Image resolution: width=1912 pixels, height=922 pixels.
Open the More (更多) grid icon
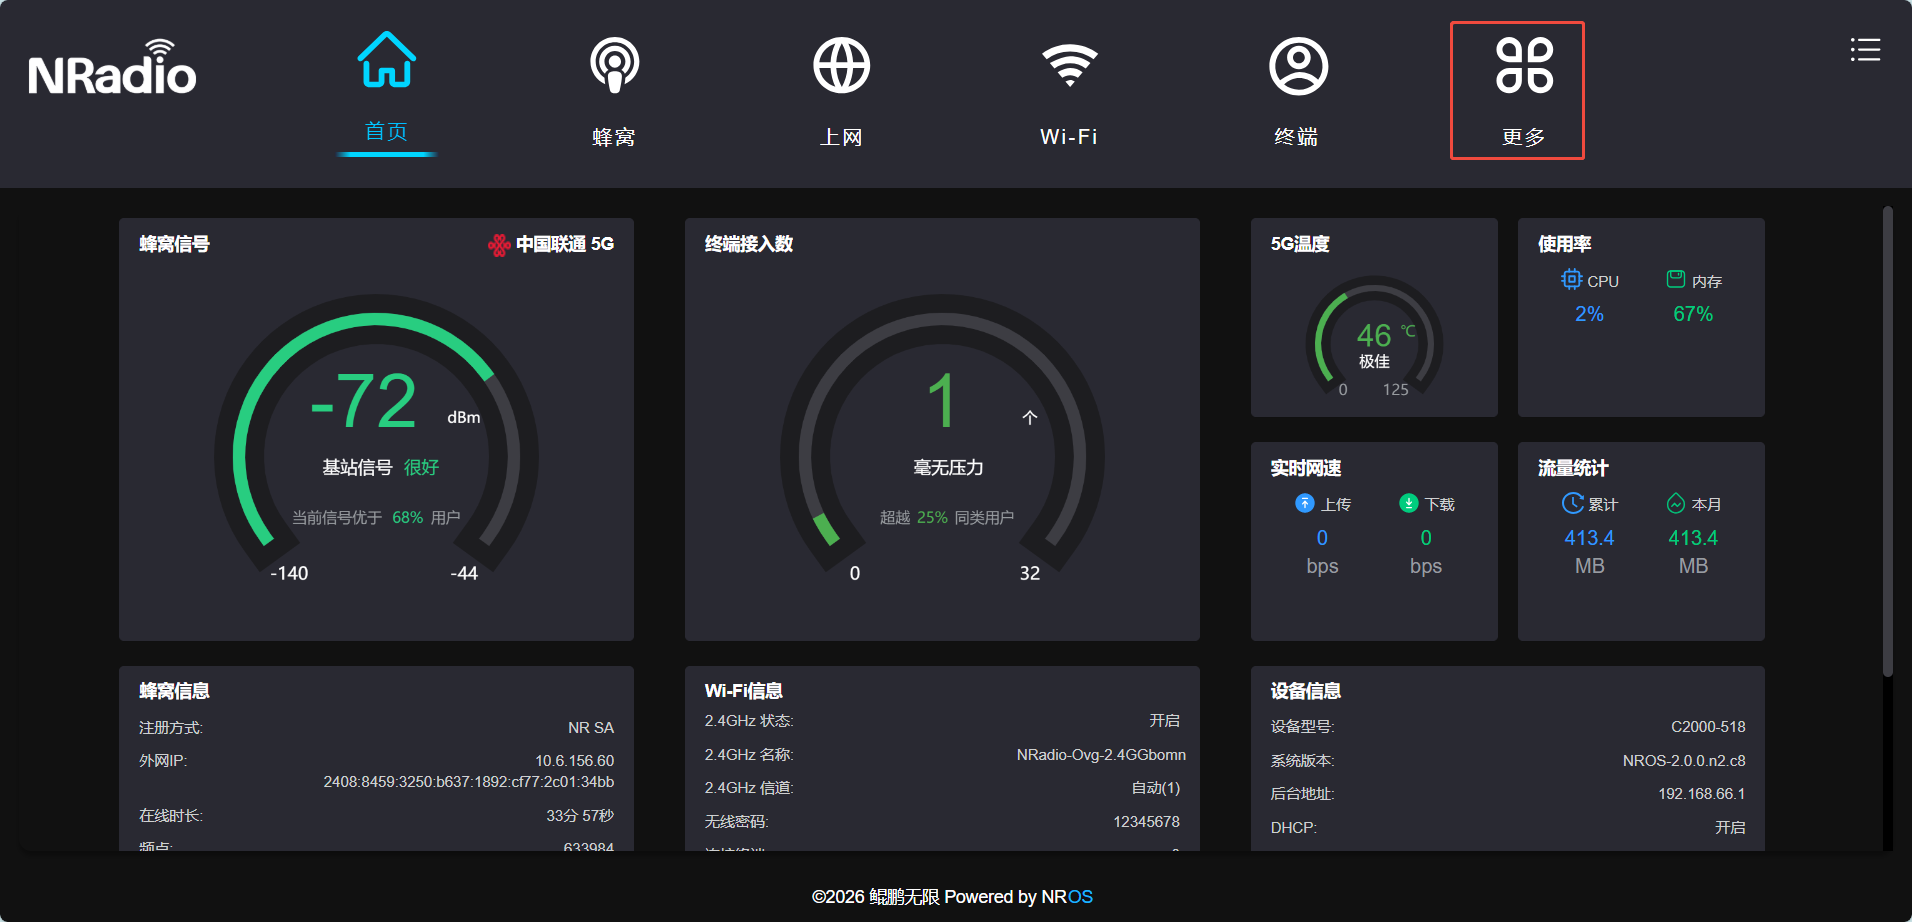tap(1523, 66)
